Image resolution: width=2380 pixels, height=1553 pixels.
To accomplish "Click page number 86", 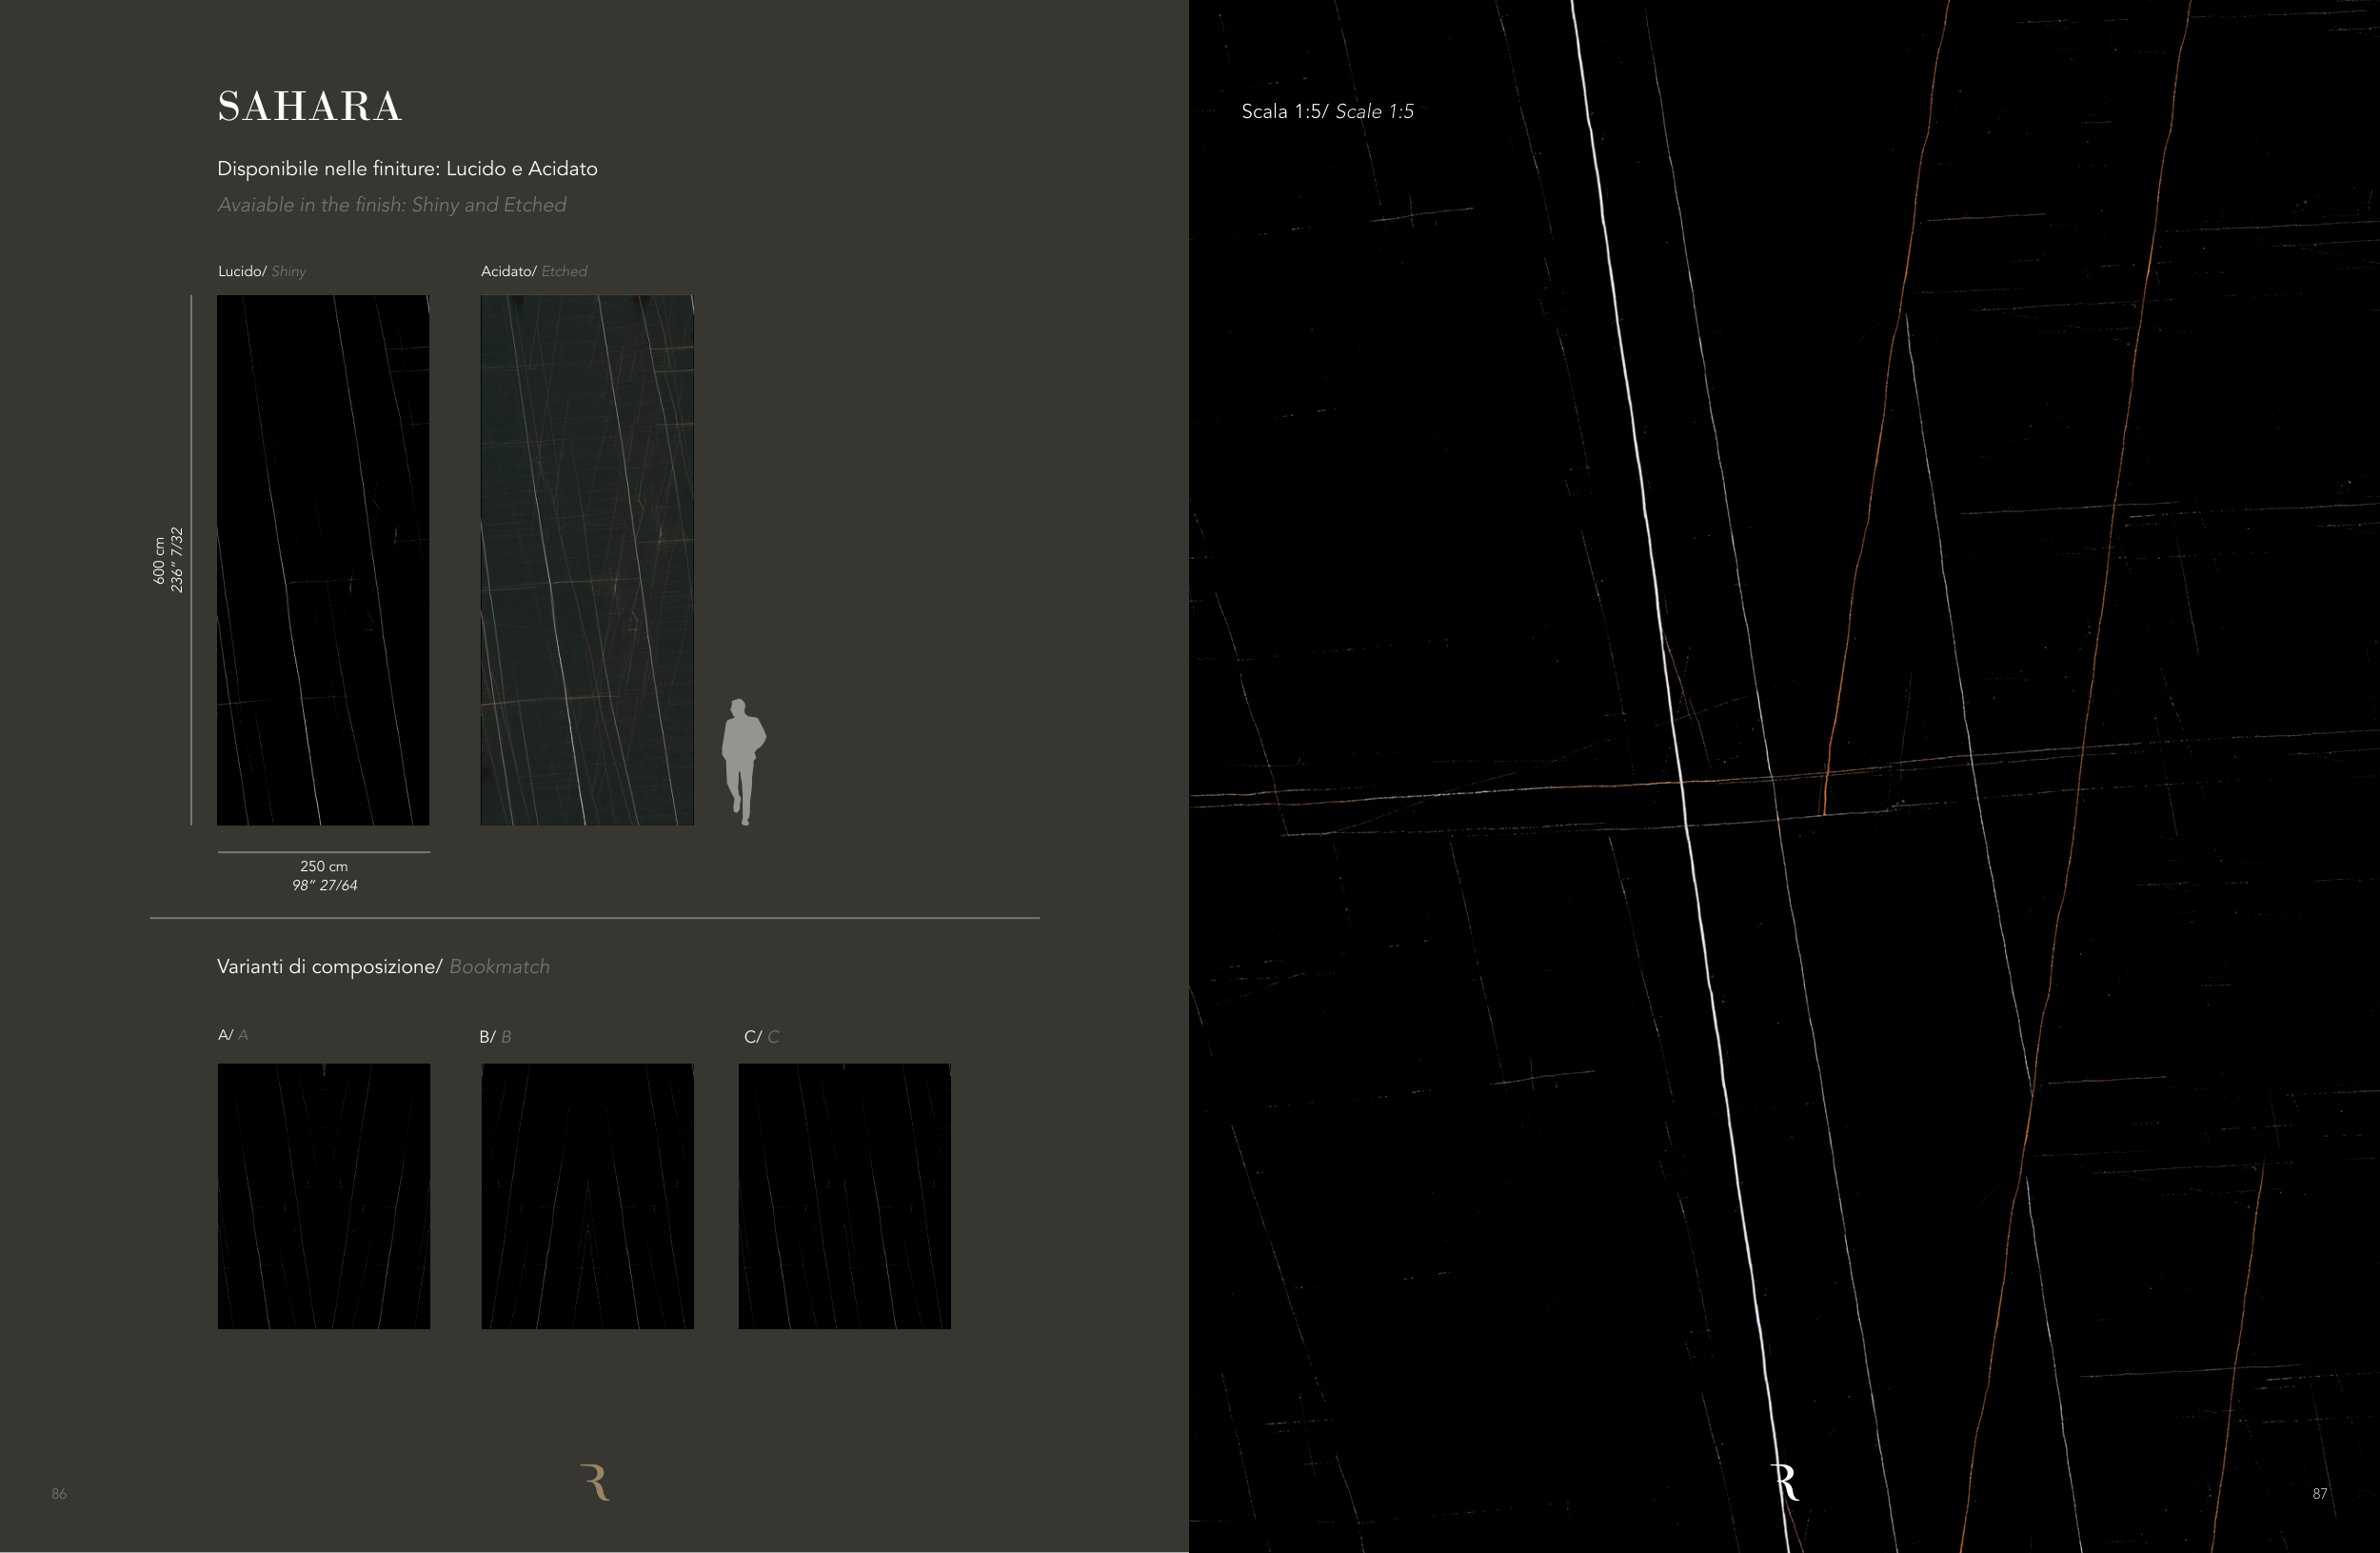I will [x=59, y=1493].
